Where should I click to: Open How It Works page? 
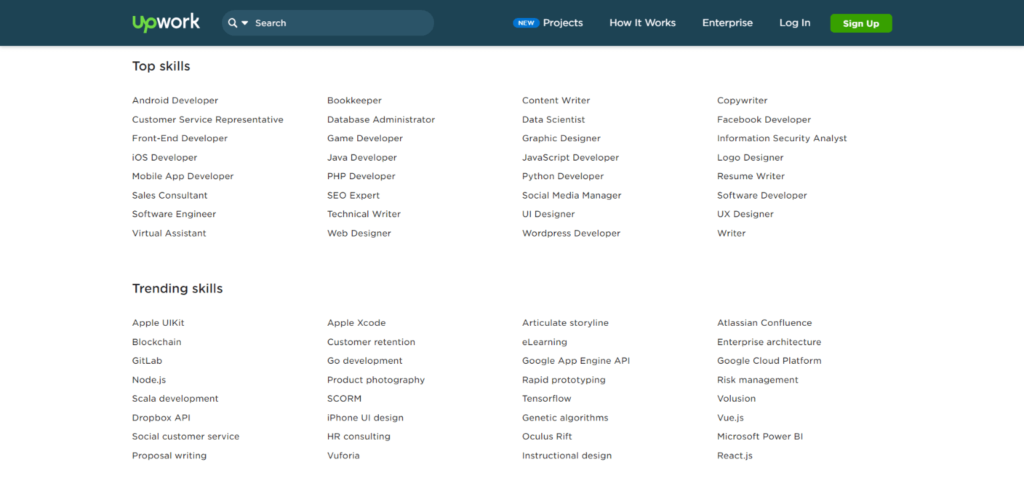(x=642, y=23)
